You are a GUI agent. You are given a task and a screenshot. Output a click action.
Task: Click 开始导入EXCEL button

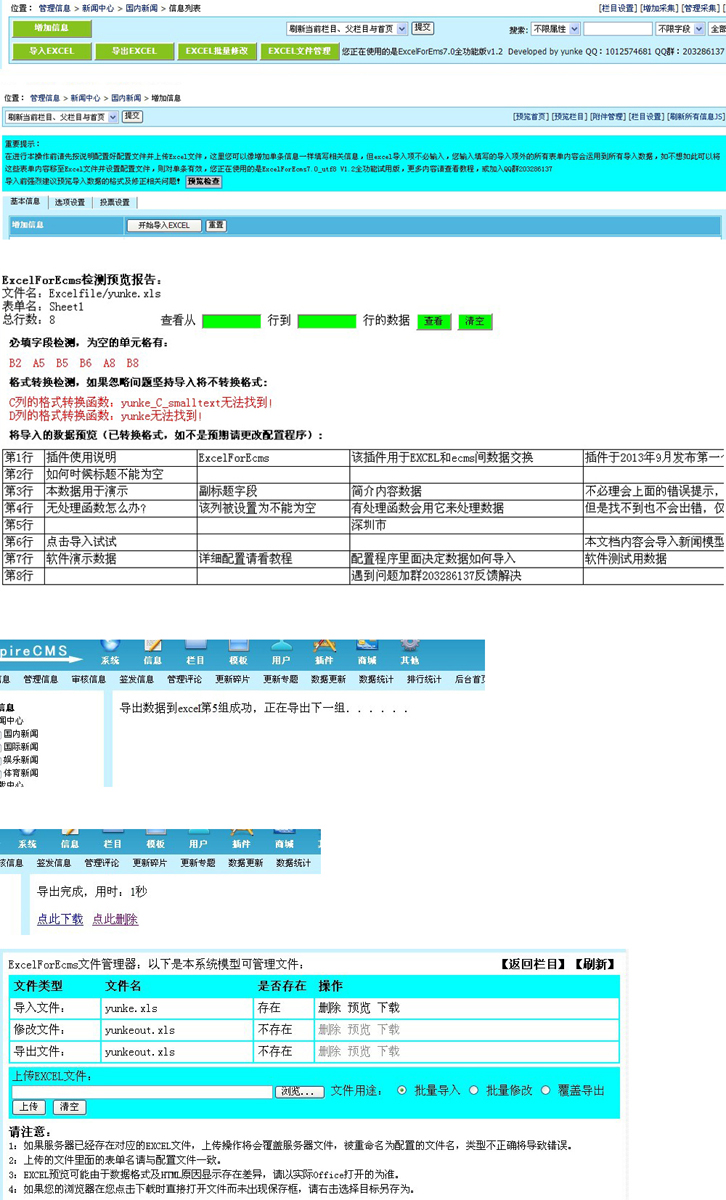click(164, 226)
